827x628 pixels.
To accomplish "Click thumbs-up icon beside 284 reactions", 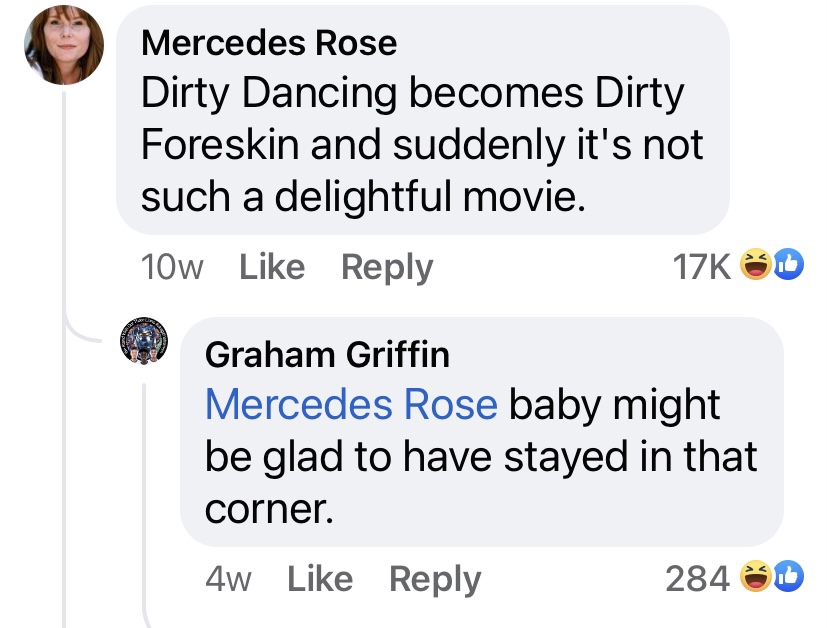I will tap(787, 578).
